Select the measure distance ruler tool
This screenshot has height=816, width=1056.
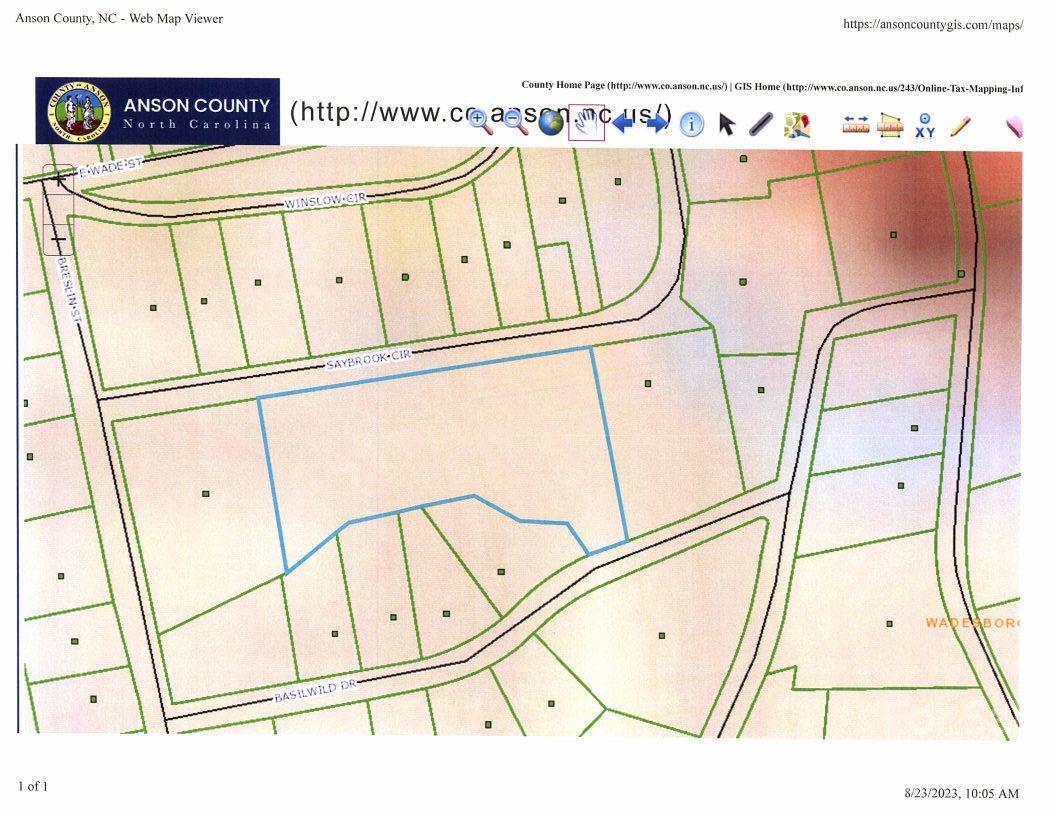[856, 125]
